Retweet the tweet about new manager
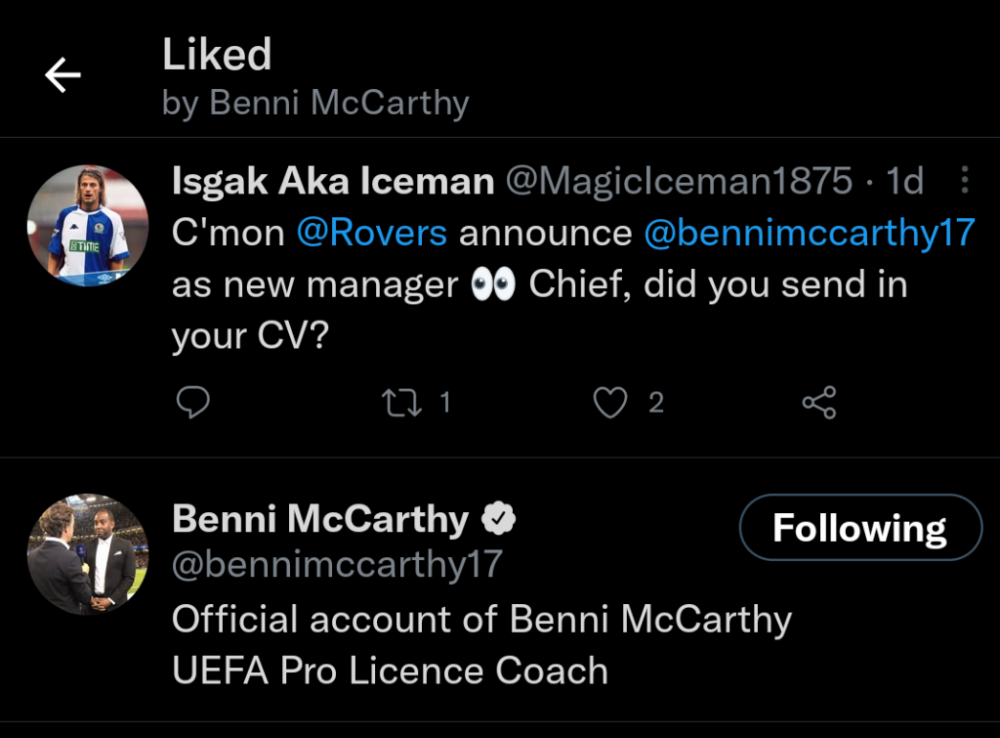The height and width of the screenshot is (738, 1000). point(402,402)
